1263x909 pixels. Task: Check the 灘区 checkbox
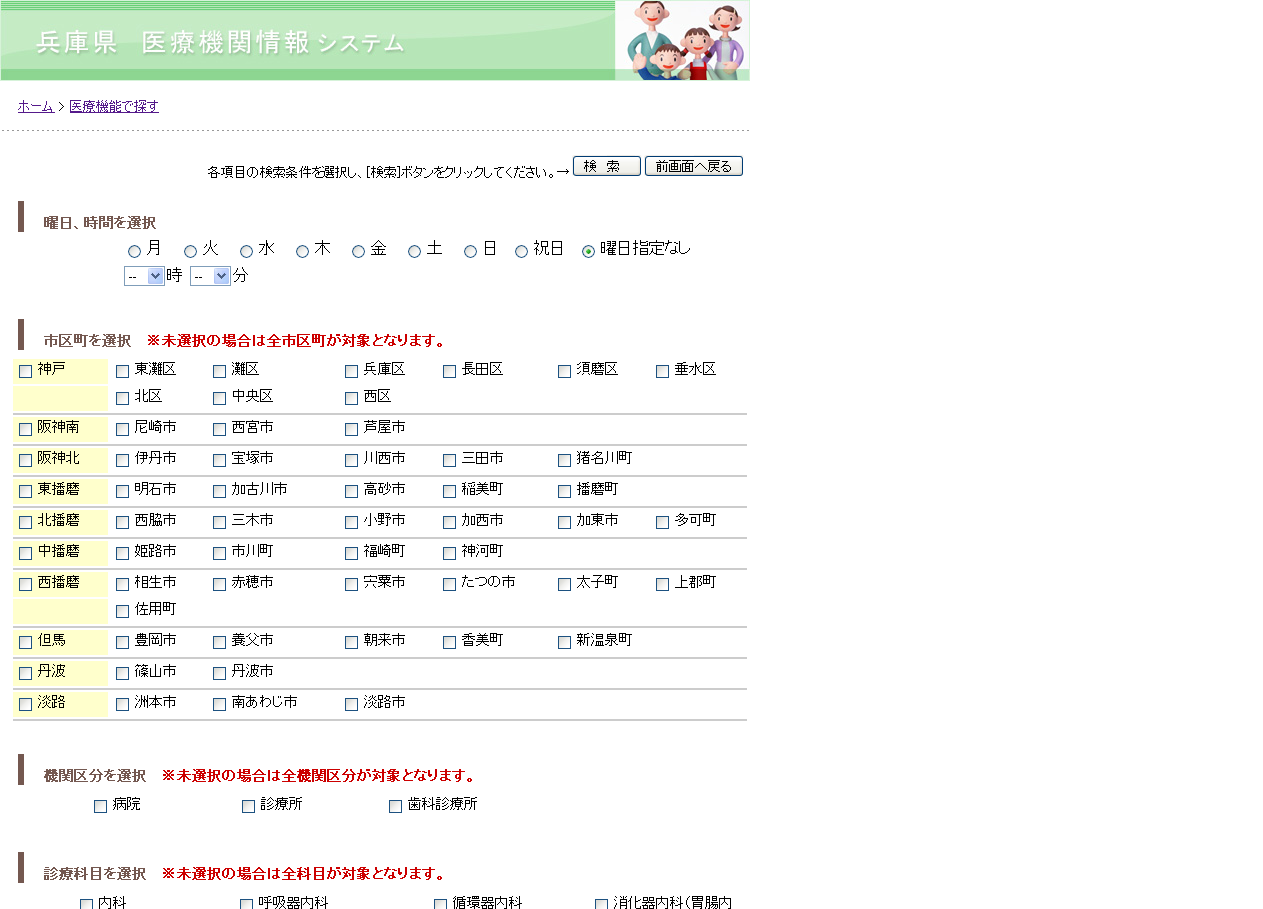pyautogui.click(x=220, y=372)
